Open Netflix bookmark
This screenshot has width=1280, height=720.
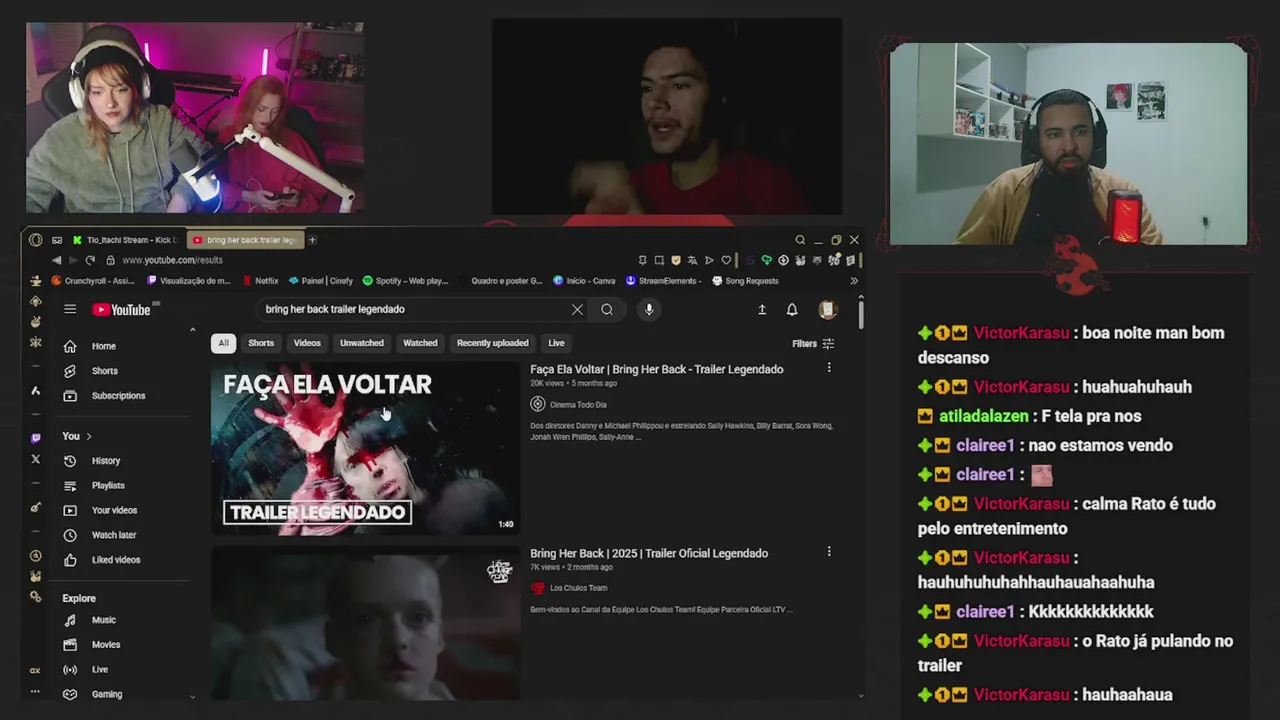click(x=261, y=281)
